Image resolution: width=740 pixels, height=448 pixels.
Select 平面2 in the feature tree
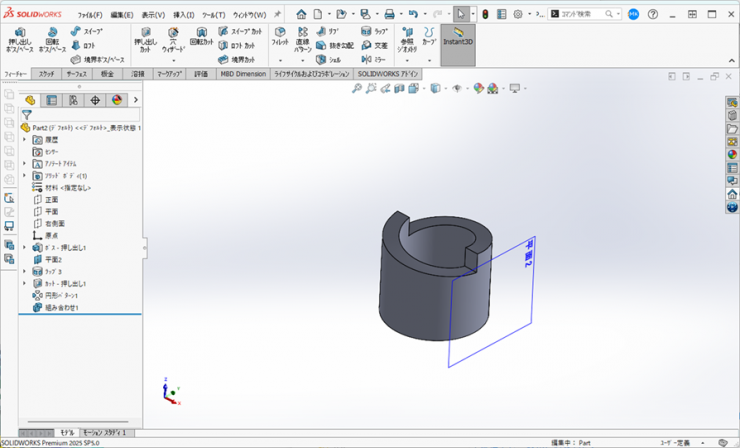click(53, 259)
